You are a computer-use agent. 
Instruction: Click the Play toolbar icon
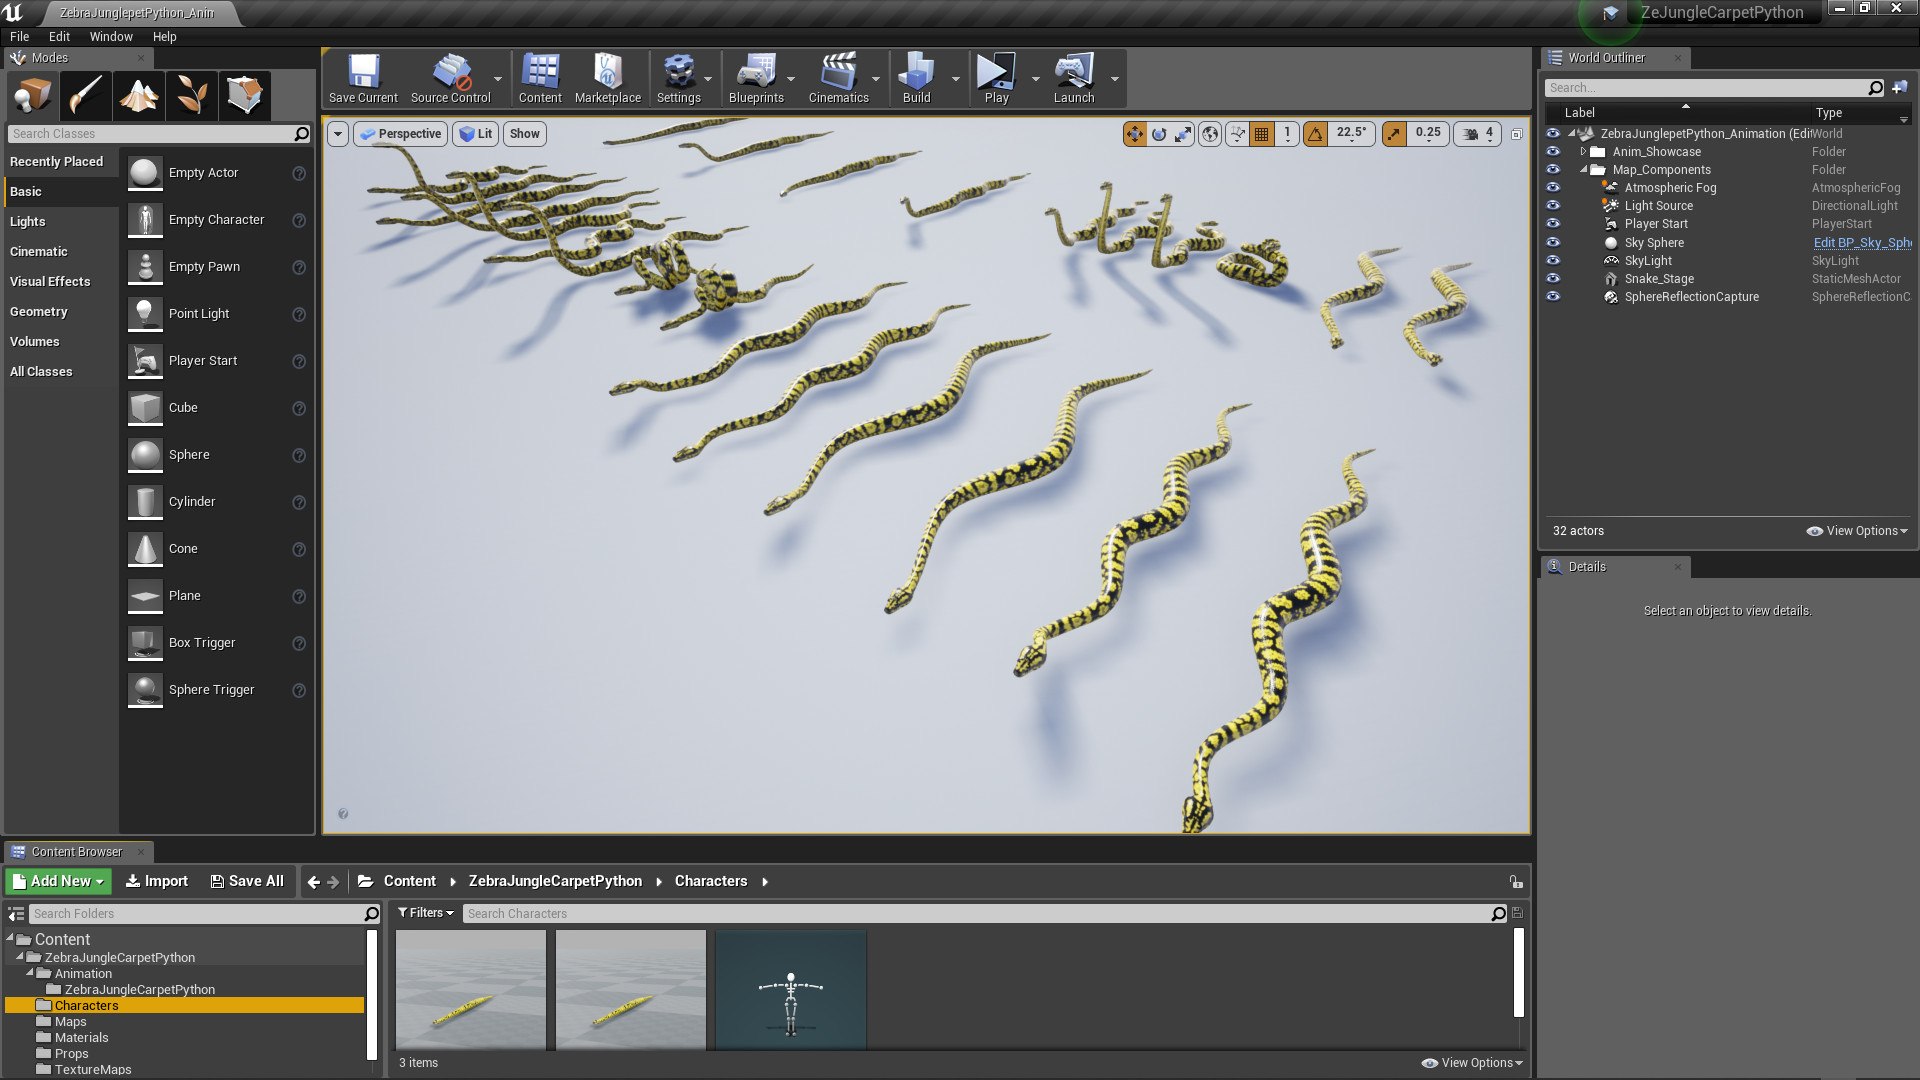tap(996, 79)
